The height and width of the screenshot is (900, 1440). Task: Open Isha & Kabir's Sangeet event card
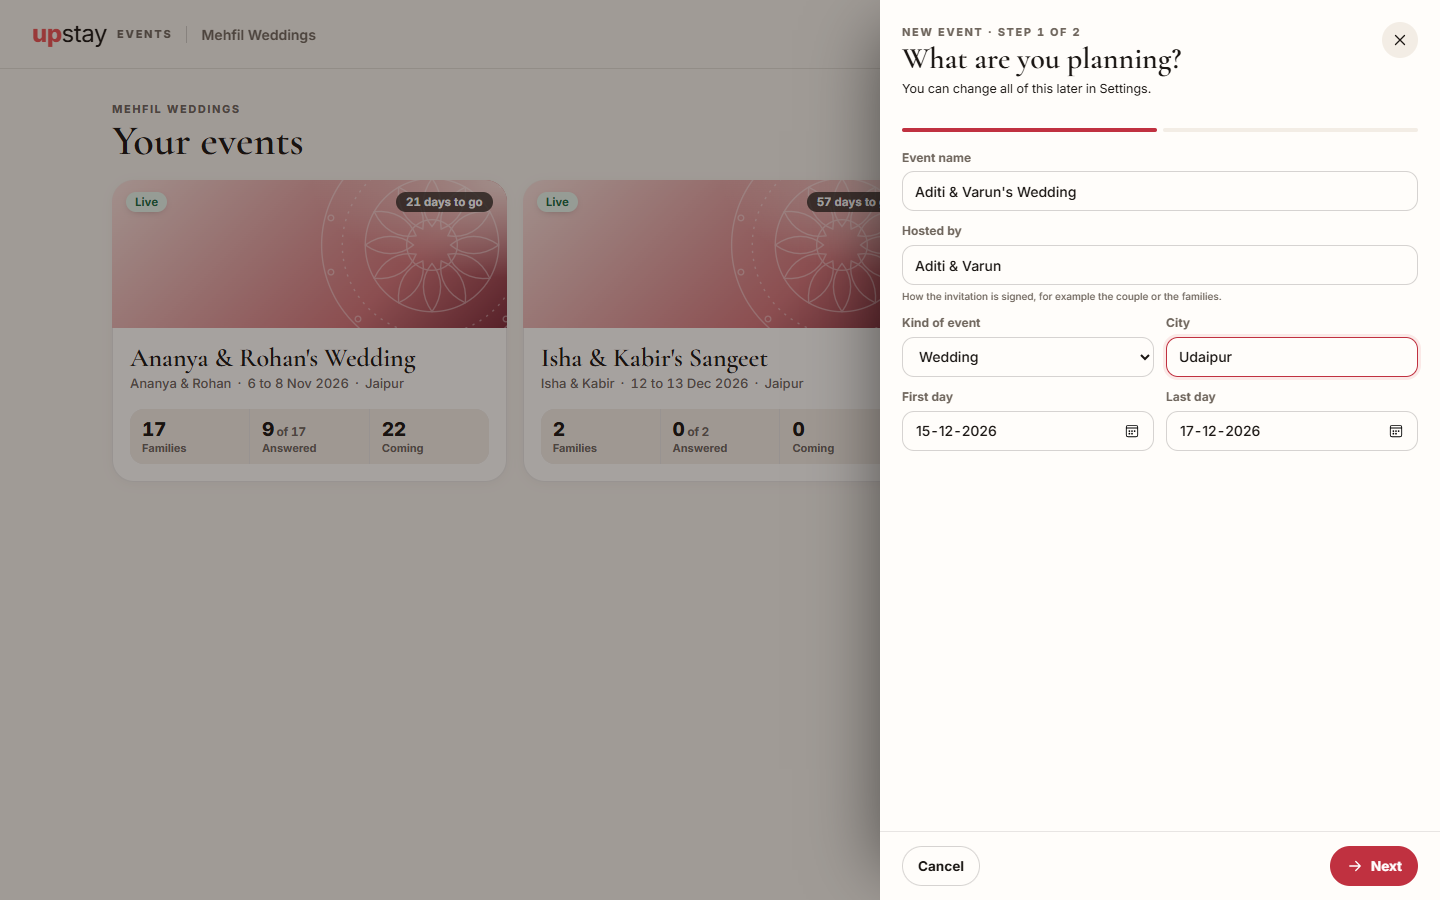(x=701, y=330)
